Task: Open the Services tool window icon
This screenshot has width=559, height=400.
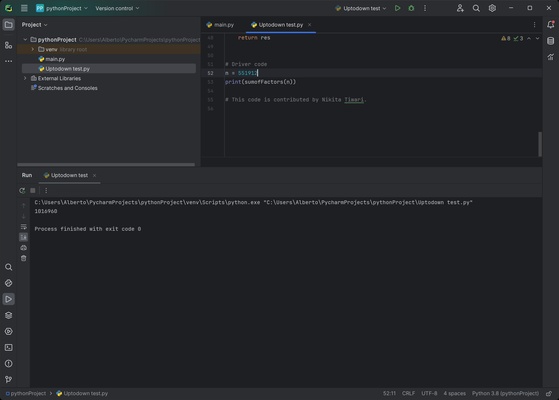Action: click(x=9, y=332)
